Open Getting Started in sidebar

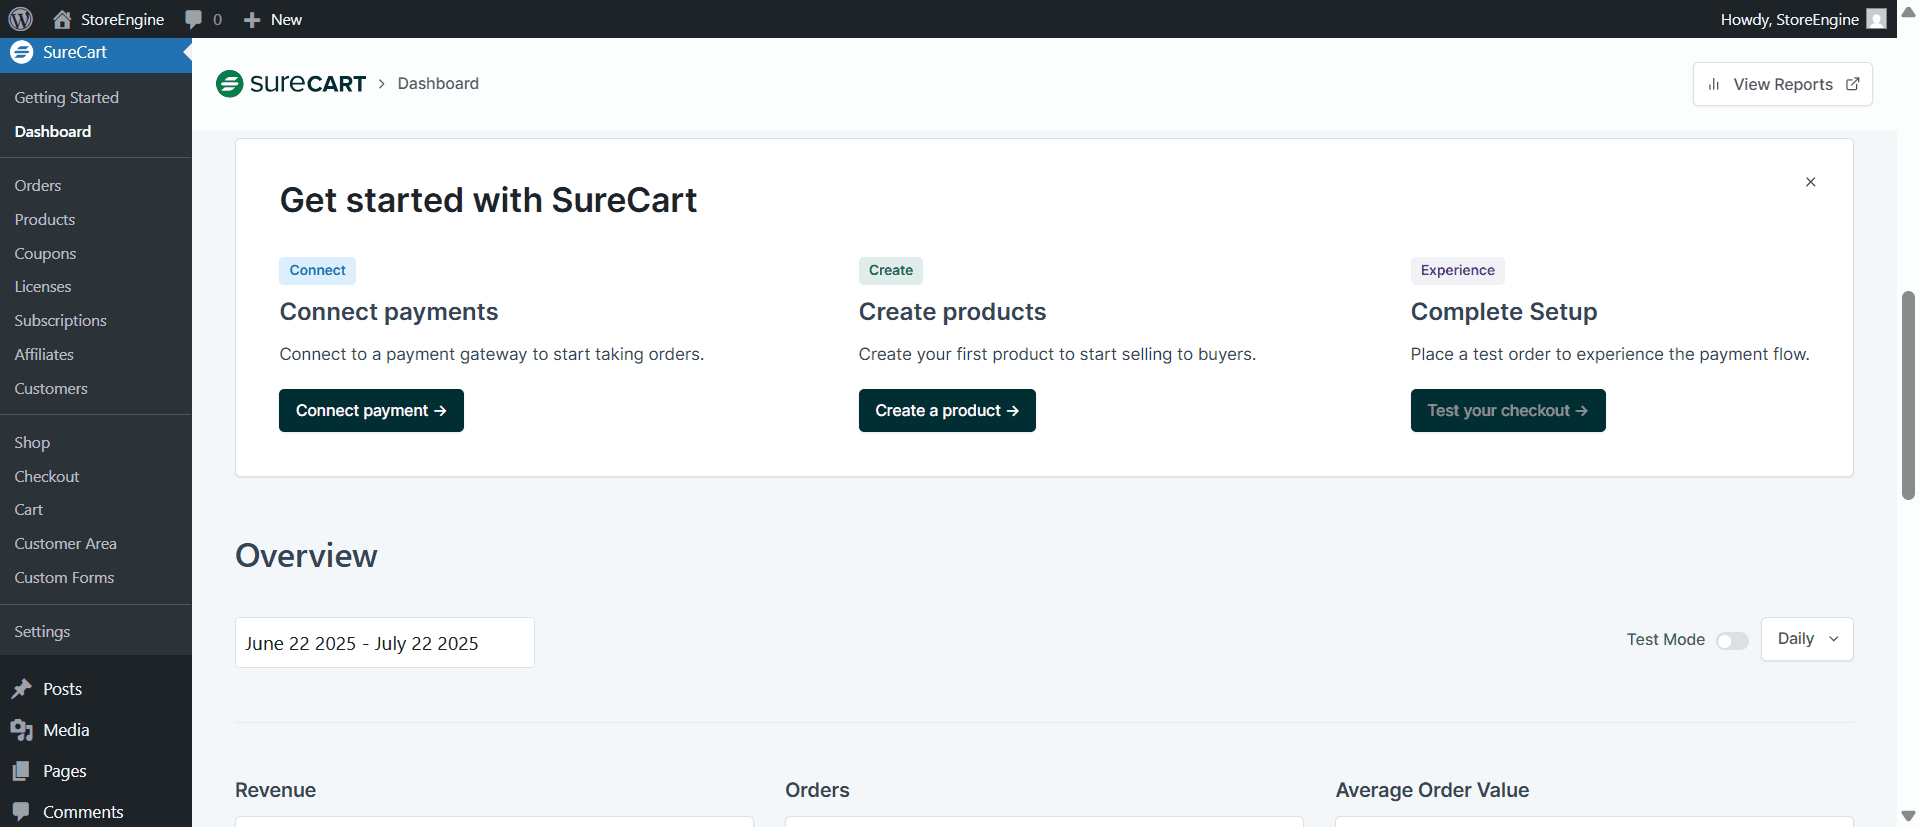(x=67, y=98)
